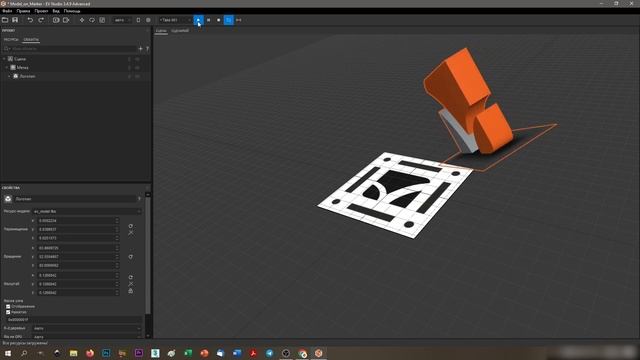
Task: Click the rotation Y value field
Action: [78, 257]
